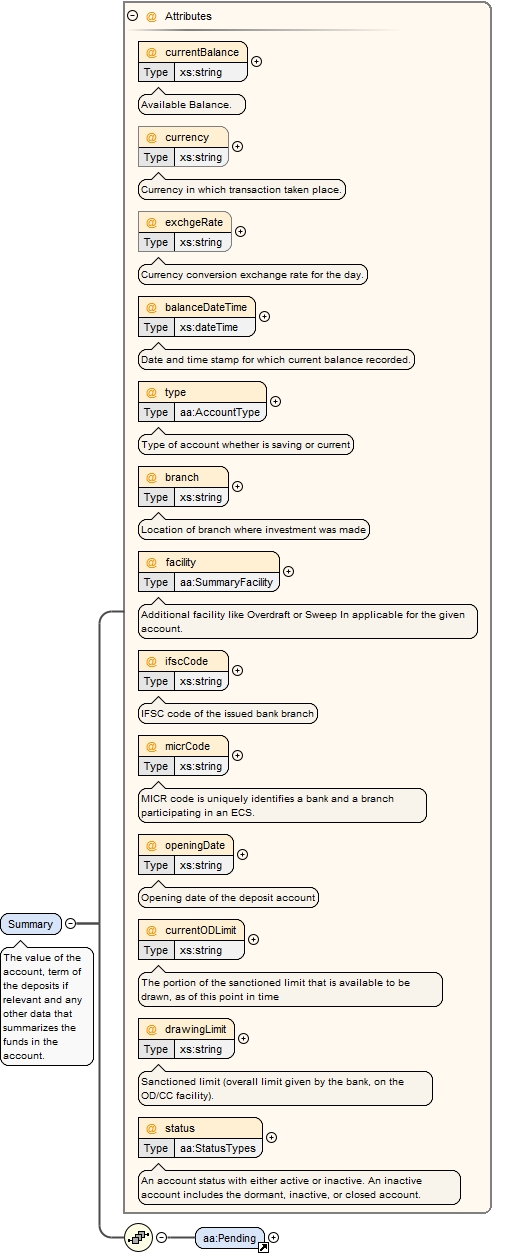This screenshot has width=509, height=1257.
Task: Expand balanceDateTime attribute
Action: (264, 317)
